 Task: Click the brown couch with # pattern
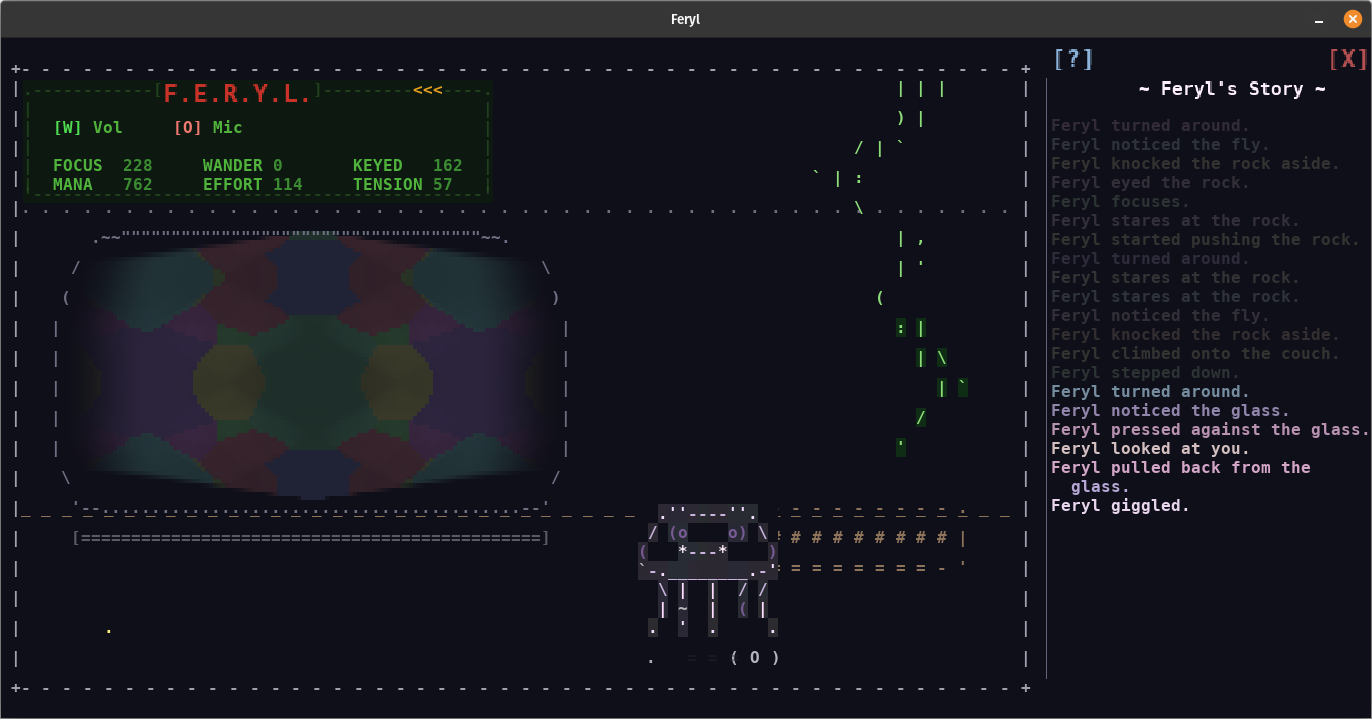872,540
